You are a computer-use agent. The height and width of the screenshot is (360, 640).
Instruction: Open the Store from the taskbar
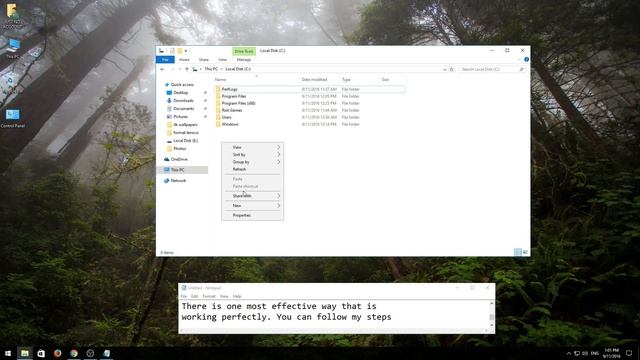[41, 353]
